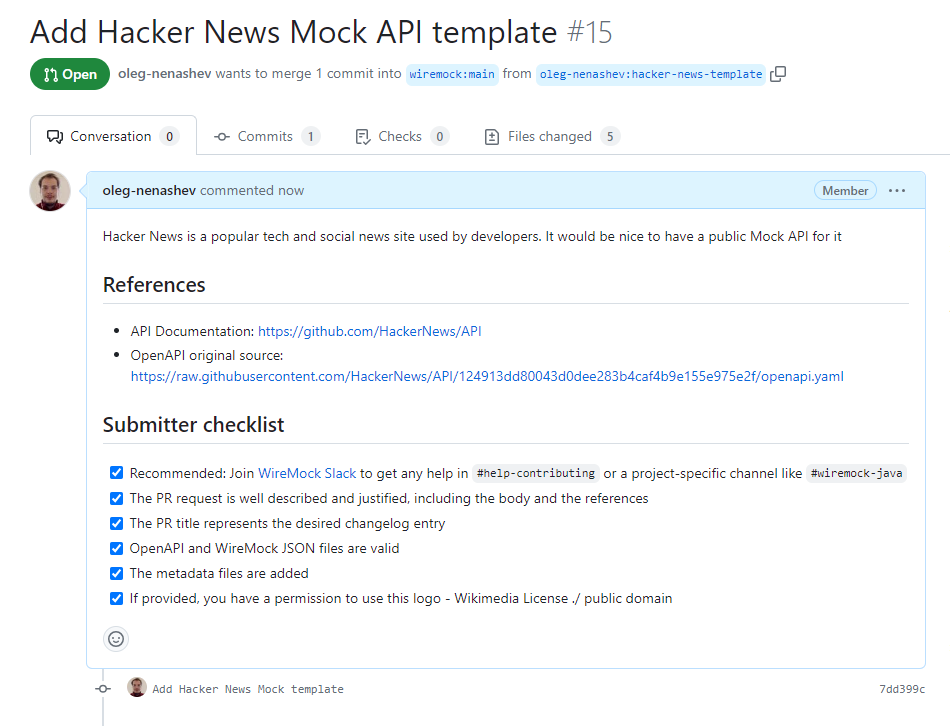Click the wiremock:main base branch label

(x=452, y=75)
